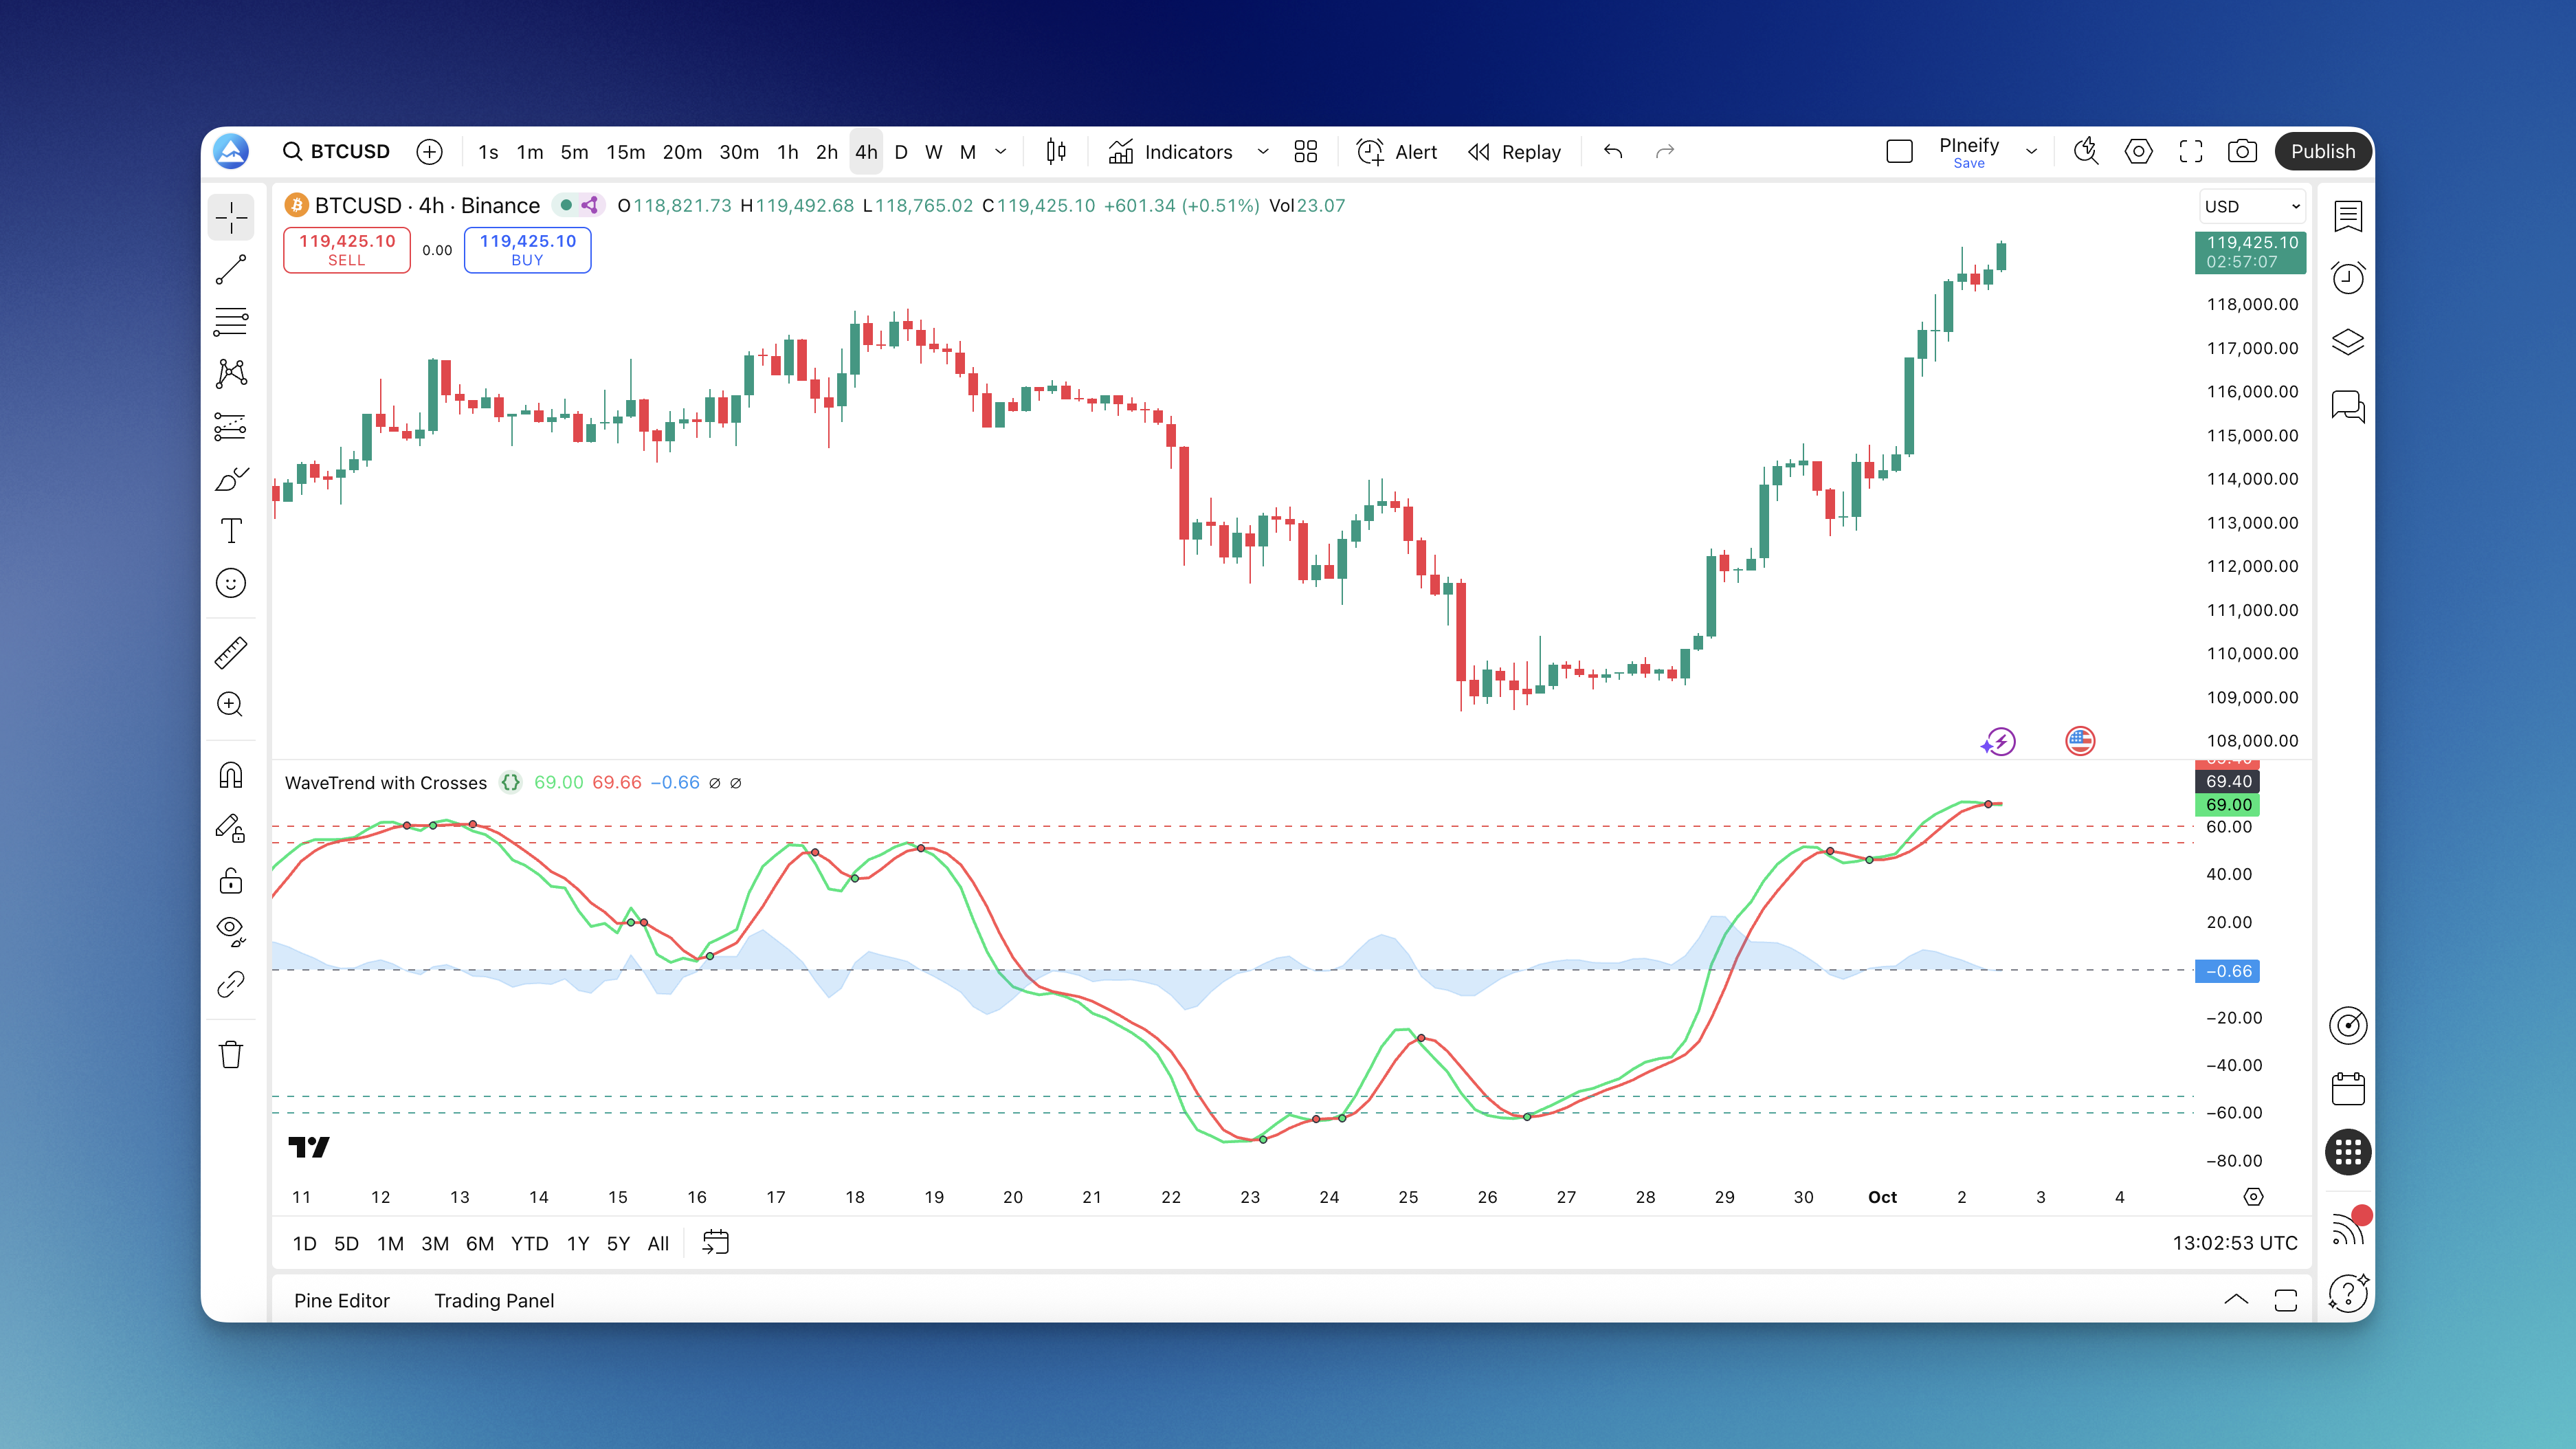Screen dimensions: 2576x1449
Task: Open the Trading Panel tab
Action: click(494, 1300)
